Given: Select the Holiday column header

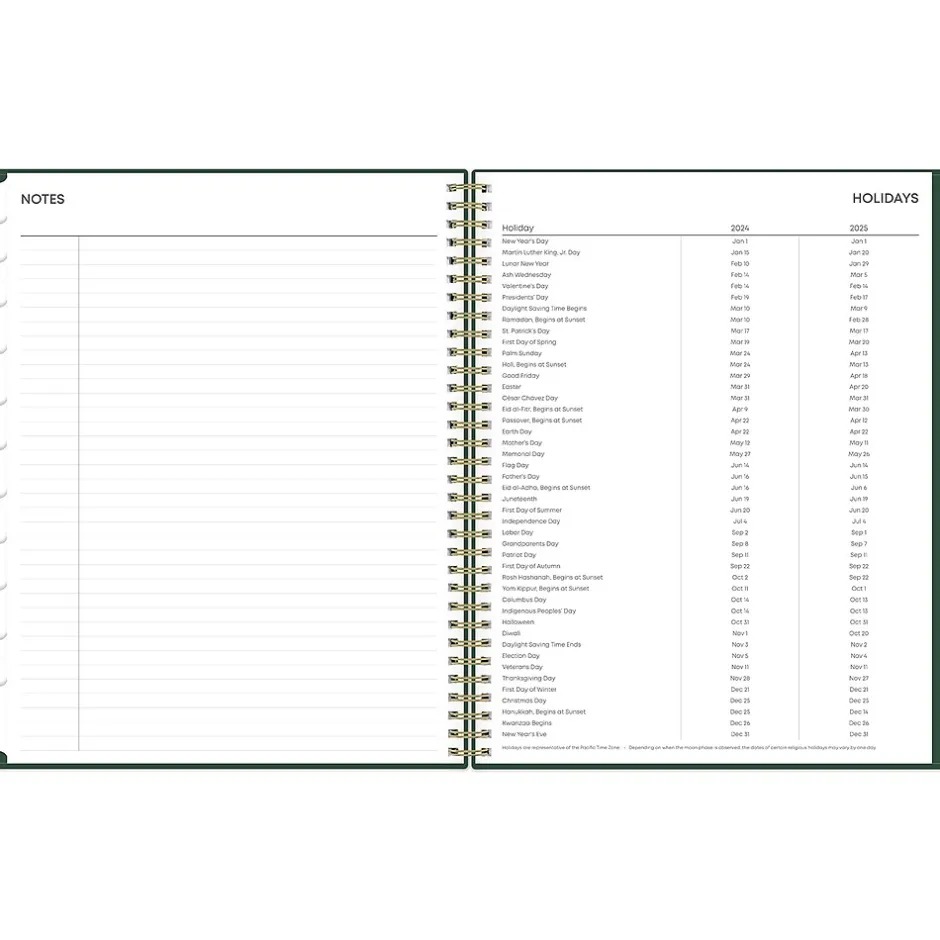Looking at the screenshot, I should coord(518,228).
